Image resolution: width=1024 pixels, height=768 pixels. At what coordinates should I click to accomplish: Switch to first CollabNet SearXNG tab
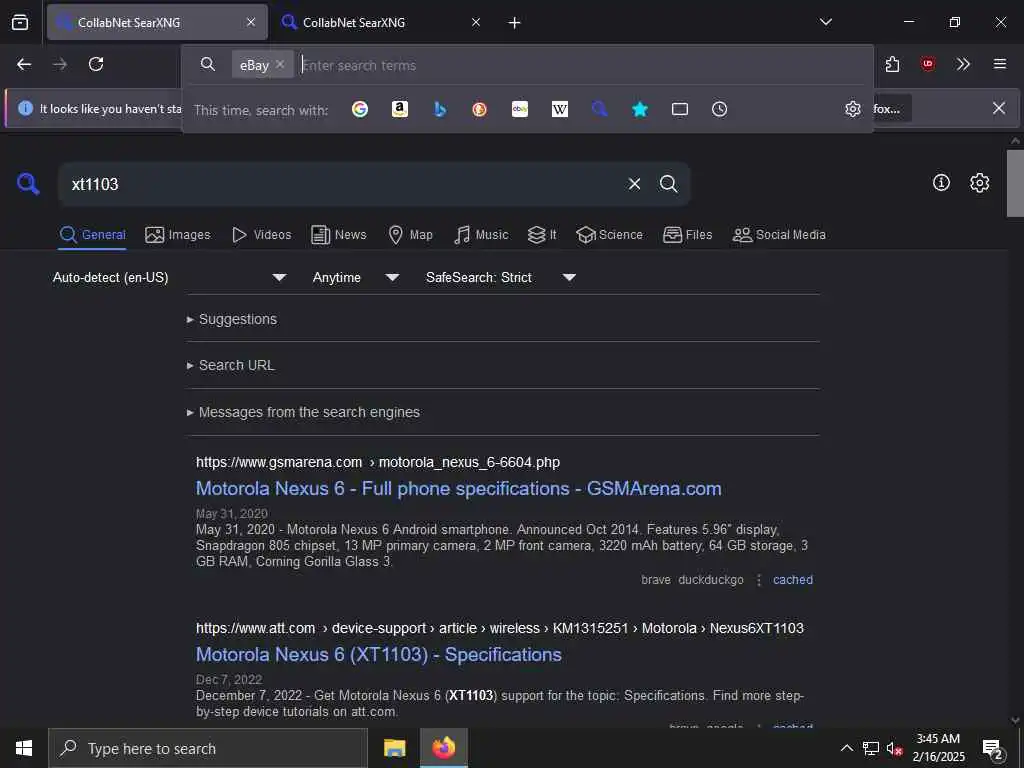click(157, 22)
